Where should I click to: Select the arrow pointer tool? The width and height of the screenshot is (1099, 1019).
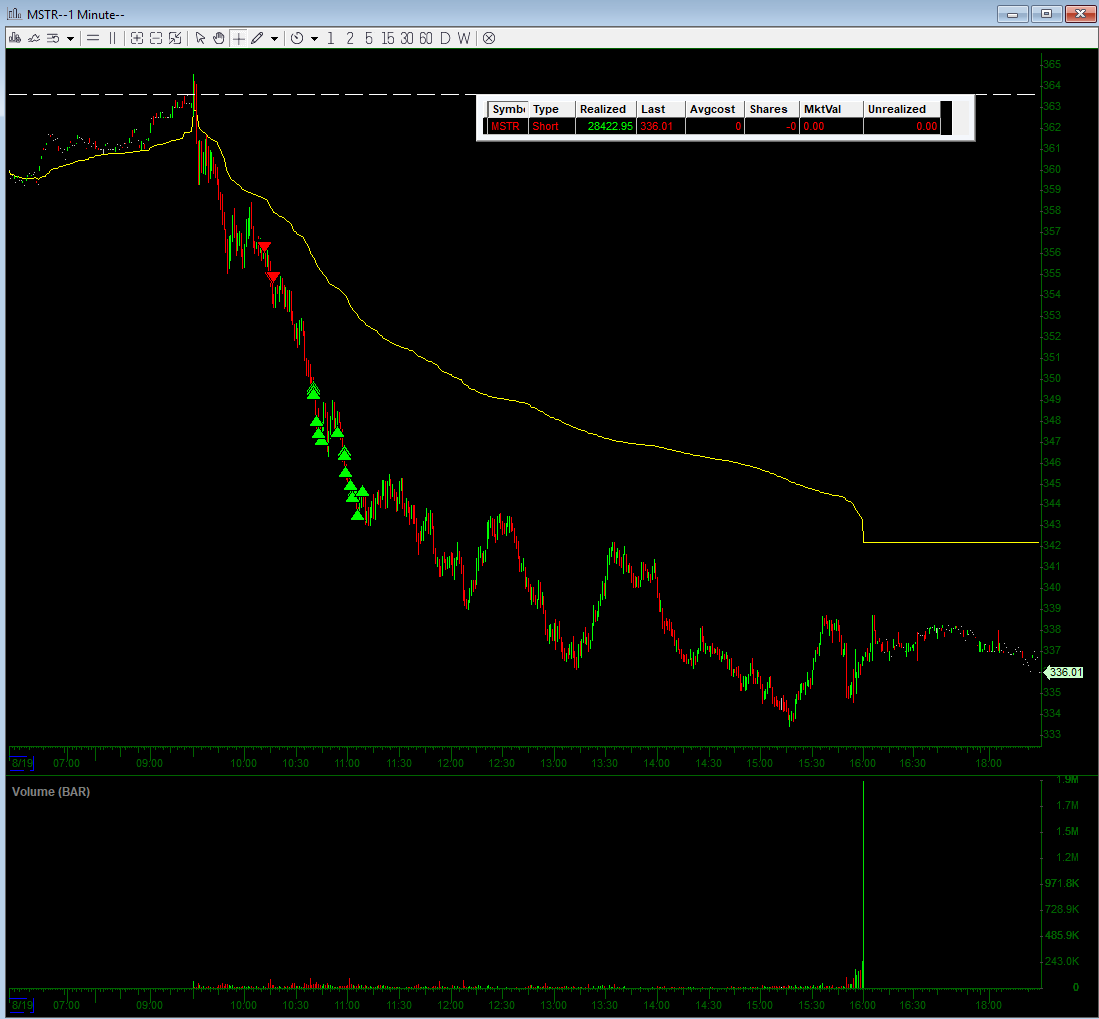click(200, 39)
